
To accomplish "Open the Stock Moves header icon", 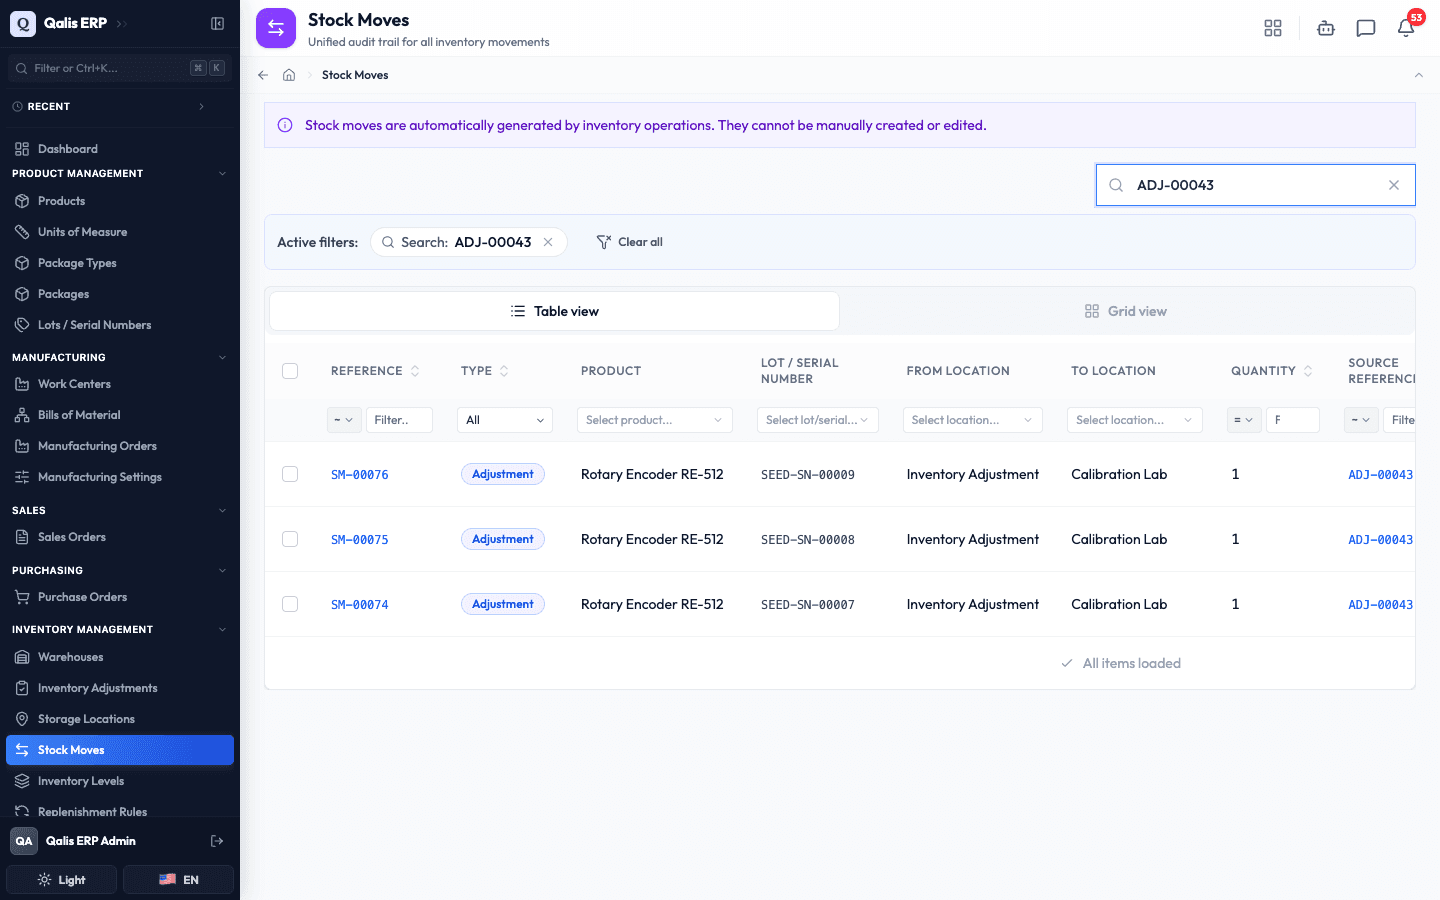I will [276, 28].
